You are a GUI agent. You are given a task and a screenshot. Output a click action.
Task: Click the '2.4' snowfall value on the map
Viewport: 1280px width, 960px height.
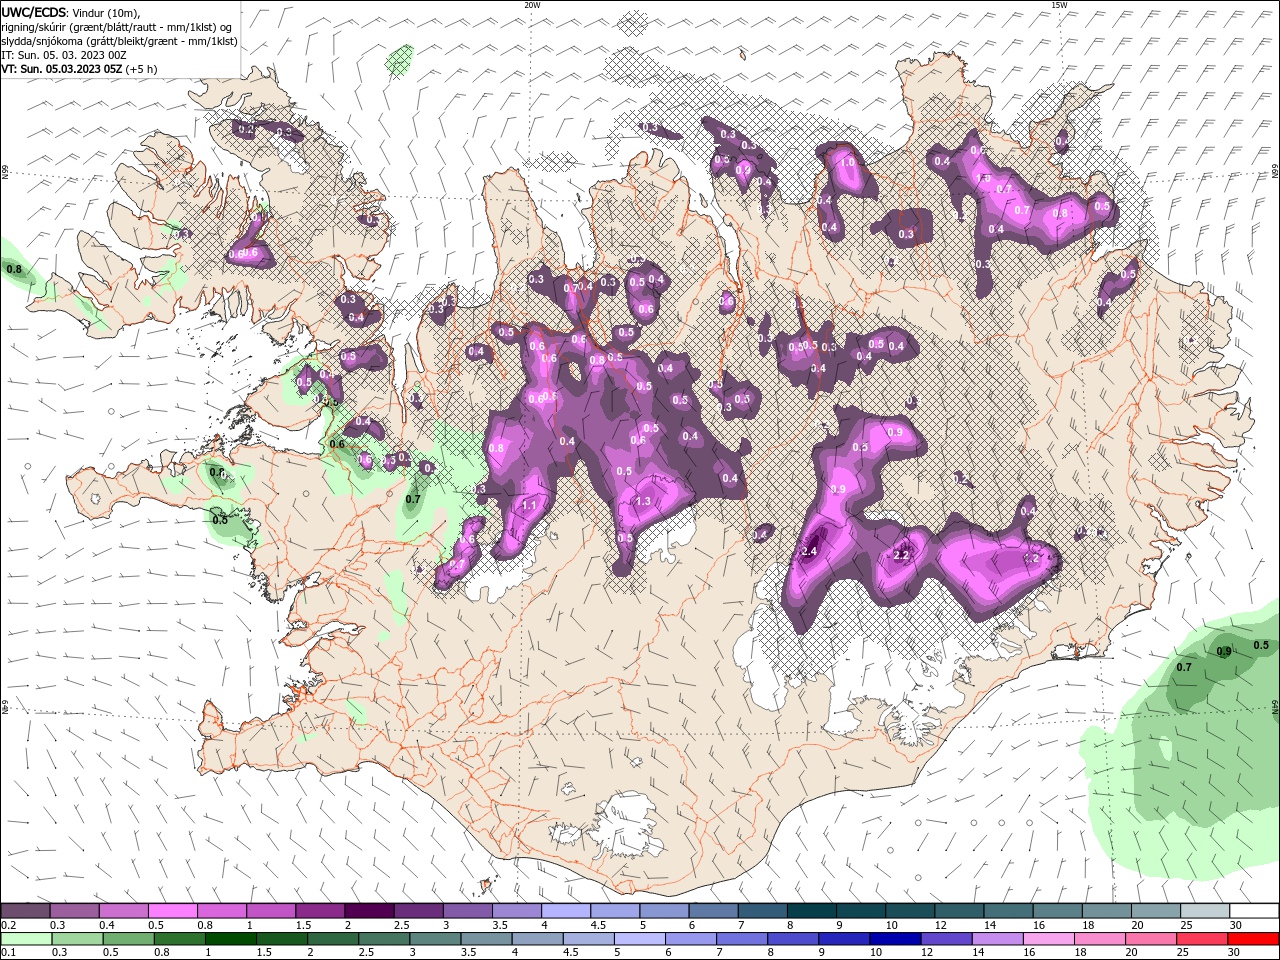point(810,551)
